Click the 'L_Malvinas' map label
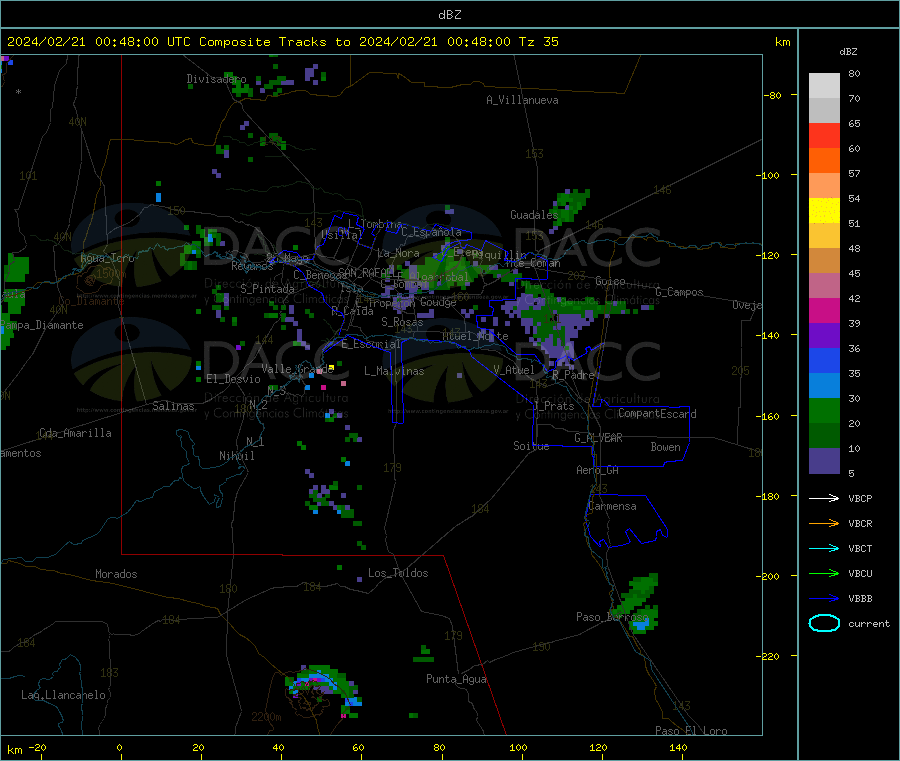This screenshot has width=900, height=761. pos(394,371)
